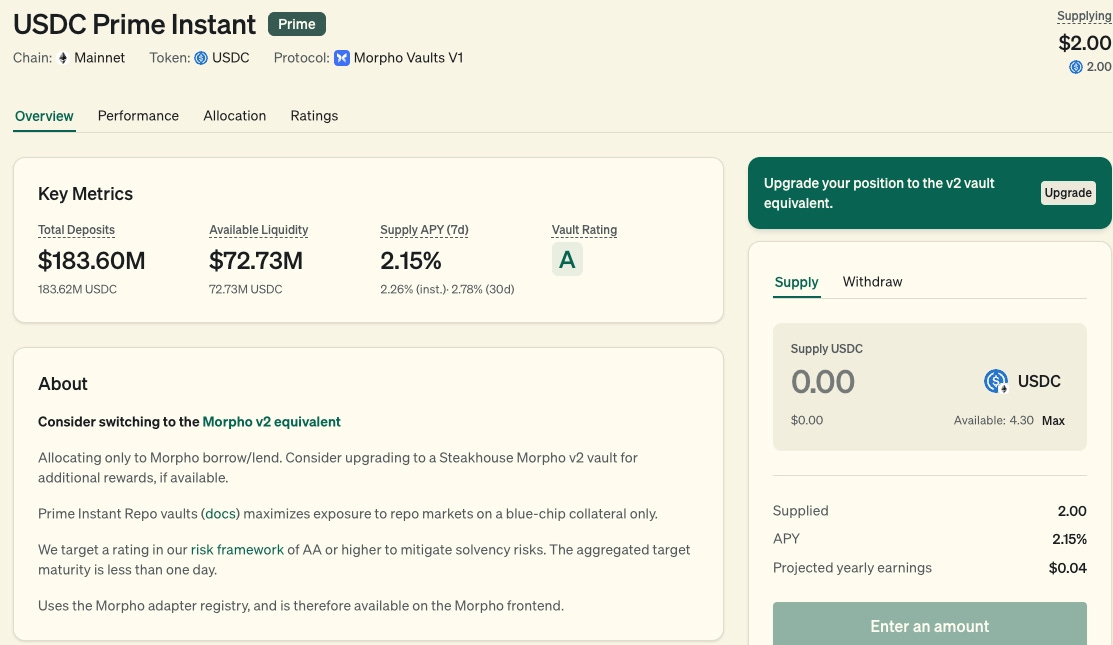Click the Total Deposits label

[76, 230]
